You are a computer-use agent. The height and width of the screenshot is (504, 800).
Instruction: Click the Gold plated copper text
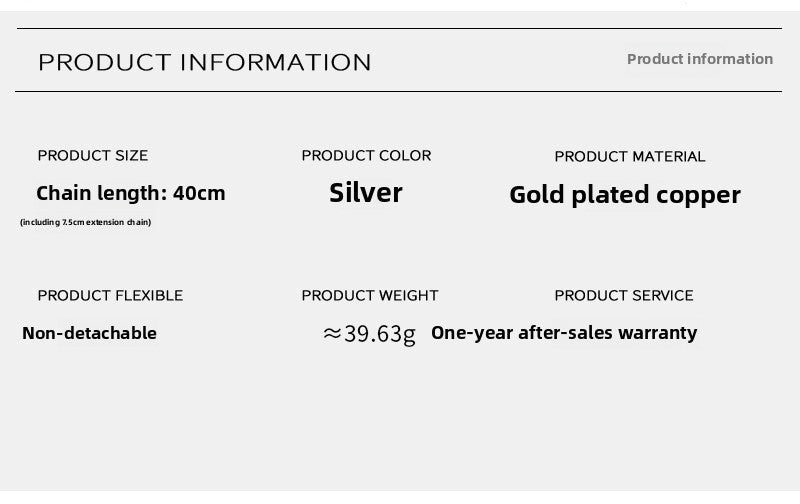point(625,195)
